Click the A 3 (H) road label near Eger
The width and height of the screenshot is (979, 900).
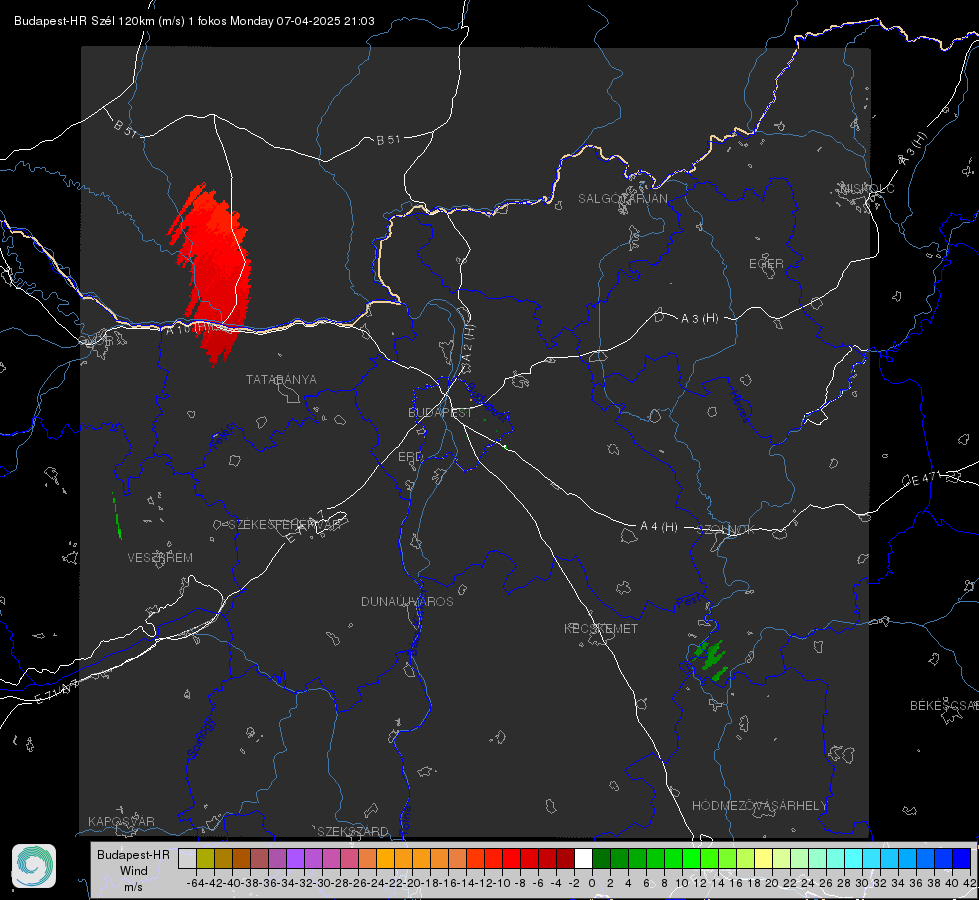pos(699,319)
